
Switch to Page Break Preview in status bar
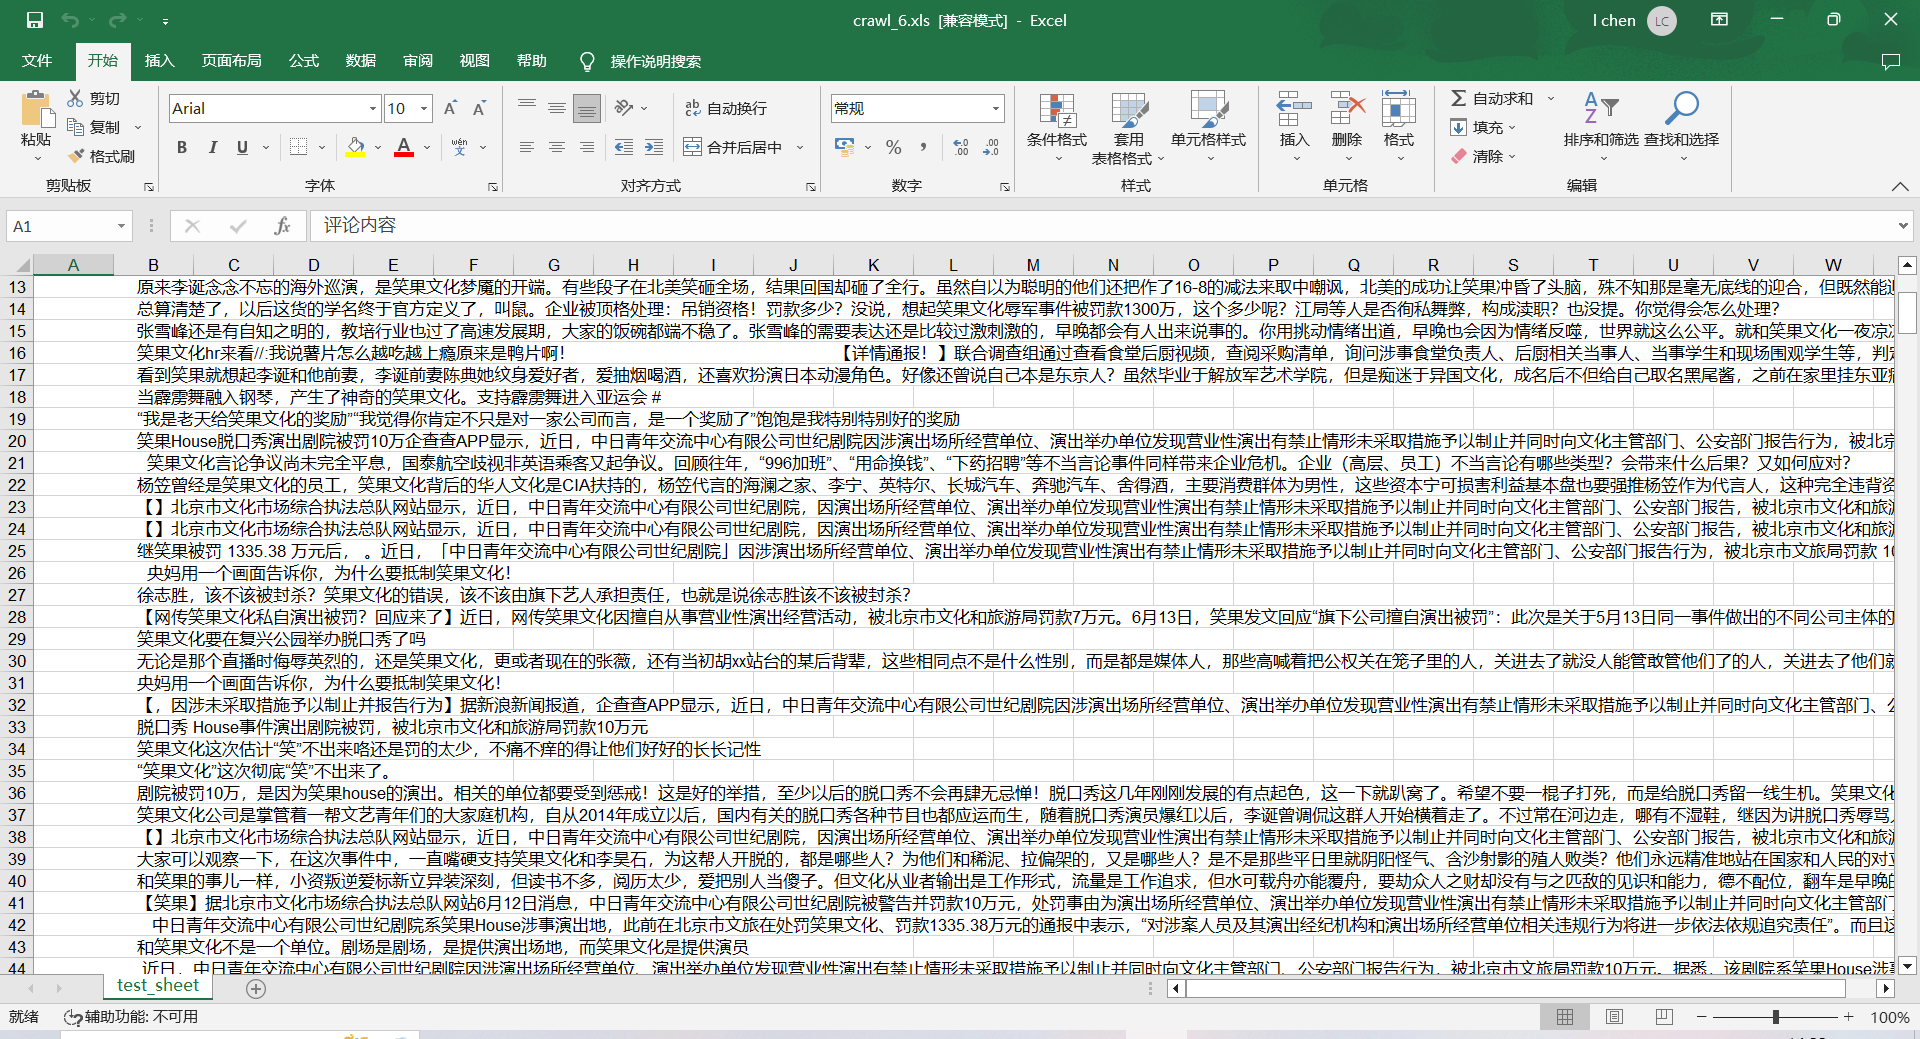1664,1017
